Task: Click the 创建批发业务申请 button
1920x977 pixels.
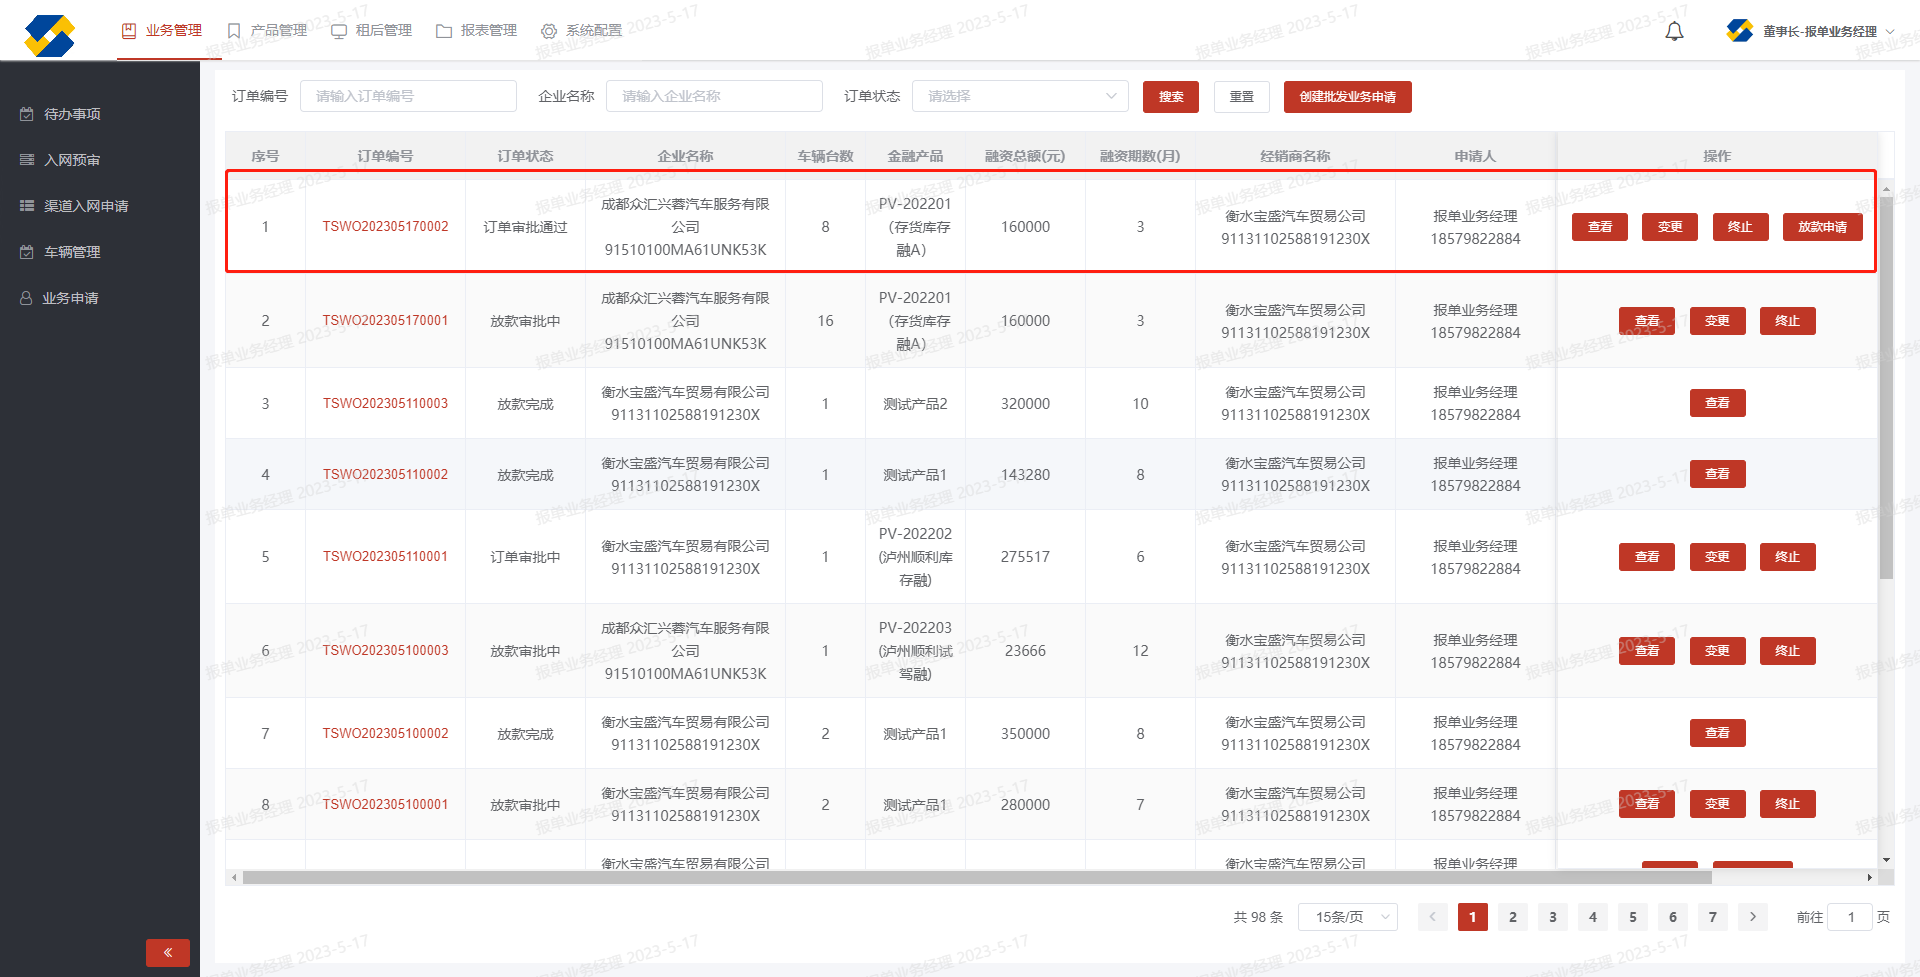Action: click(x=1347, y=97)
